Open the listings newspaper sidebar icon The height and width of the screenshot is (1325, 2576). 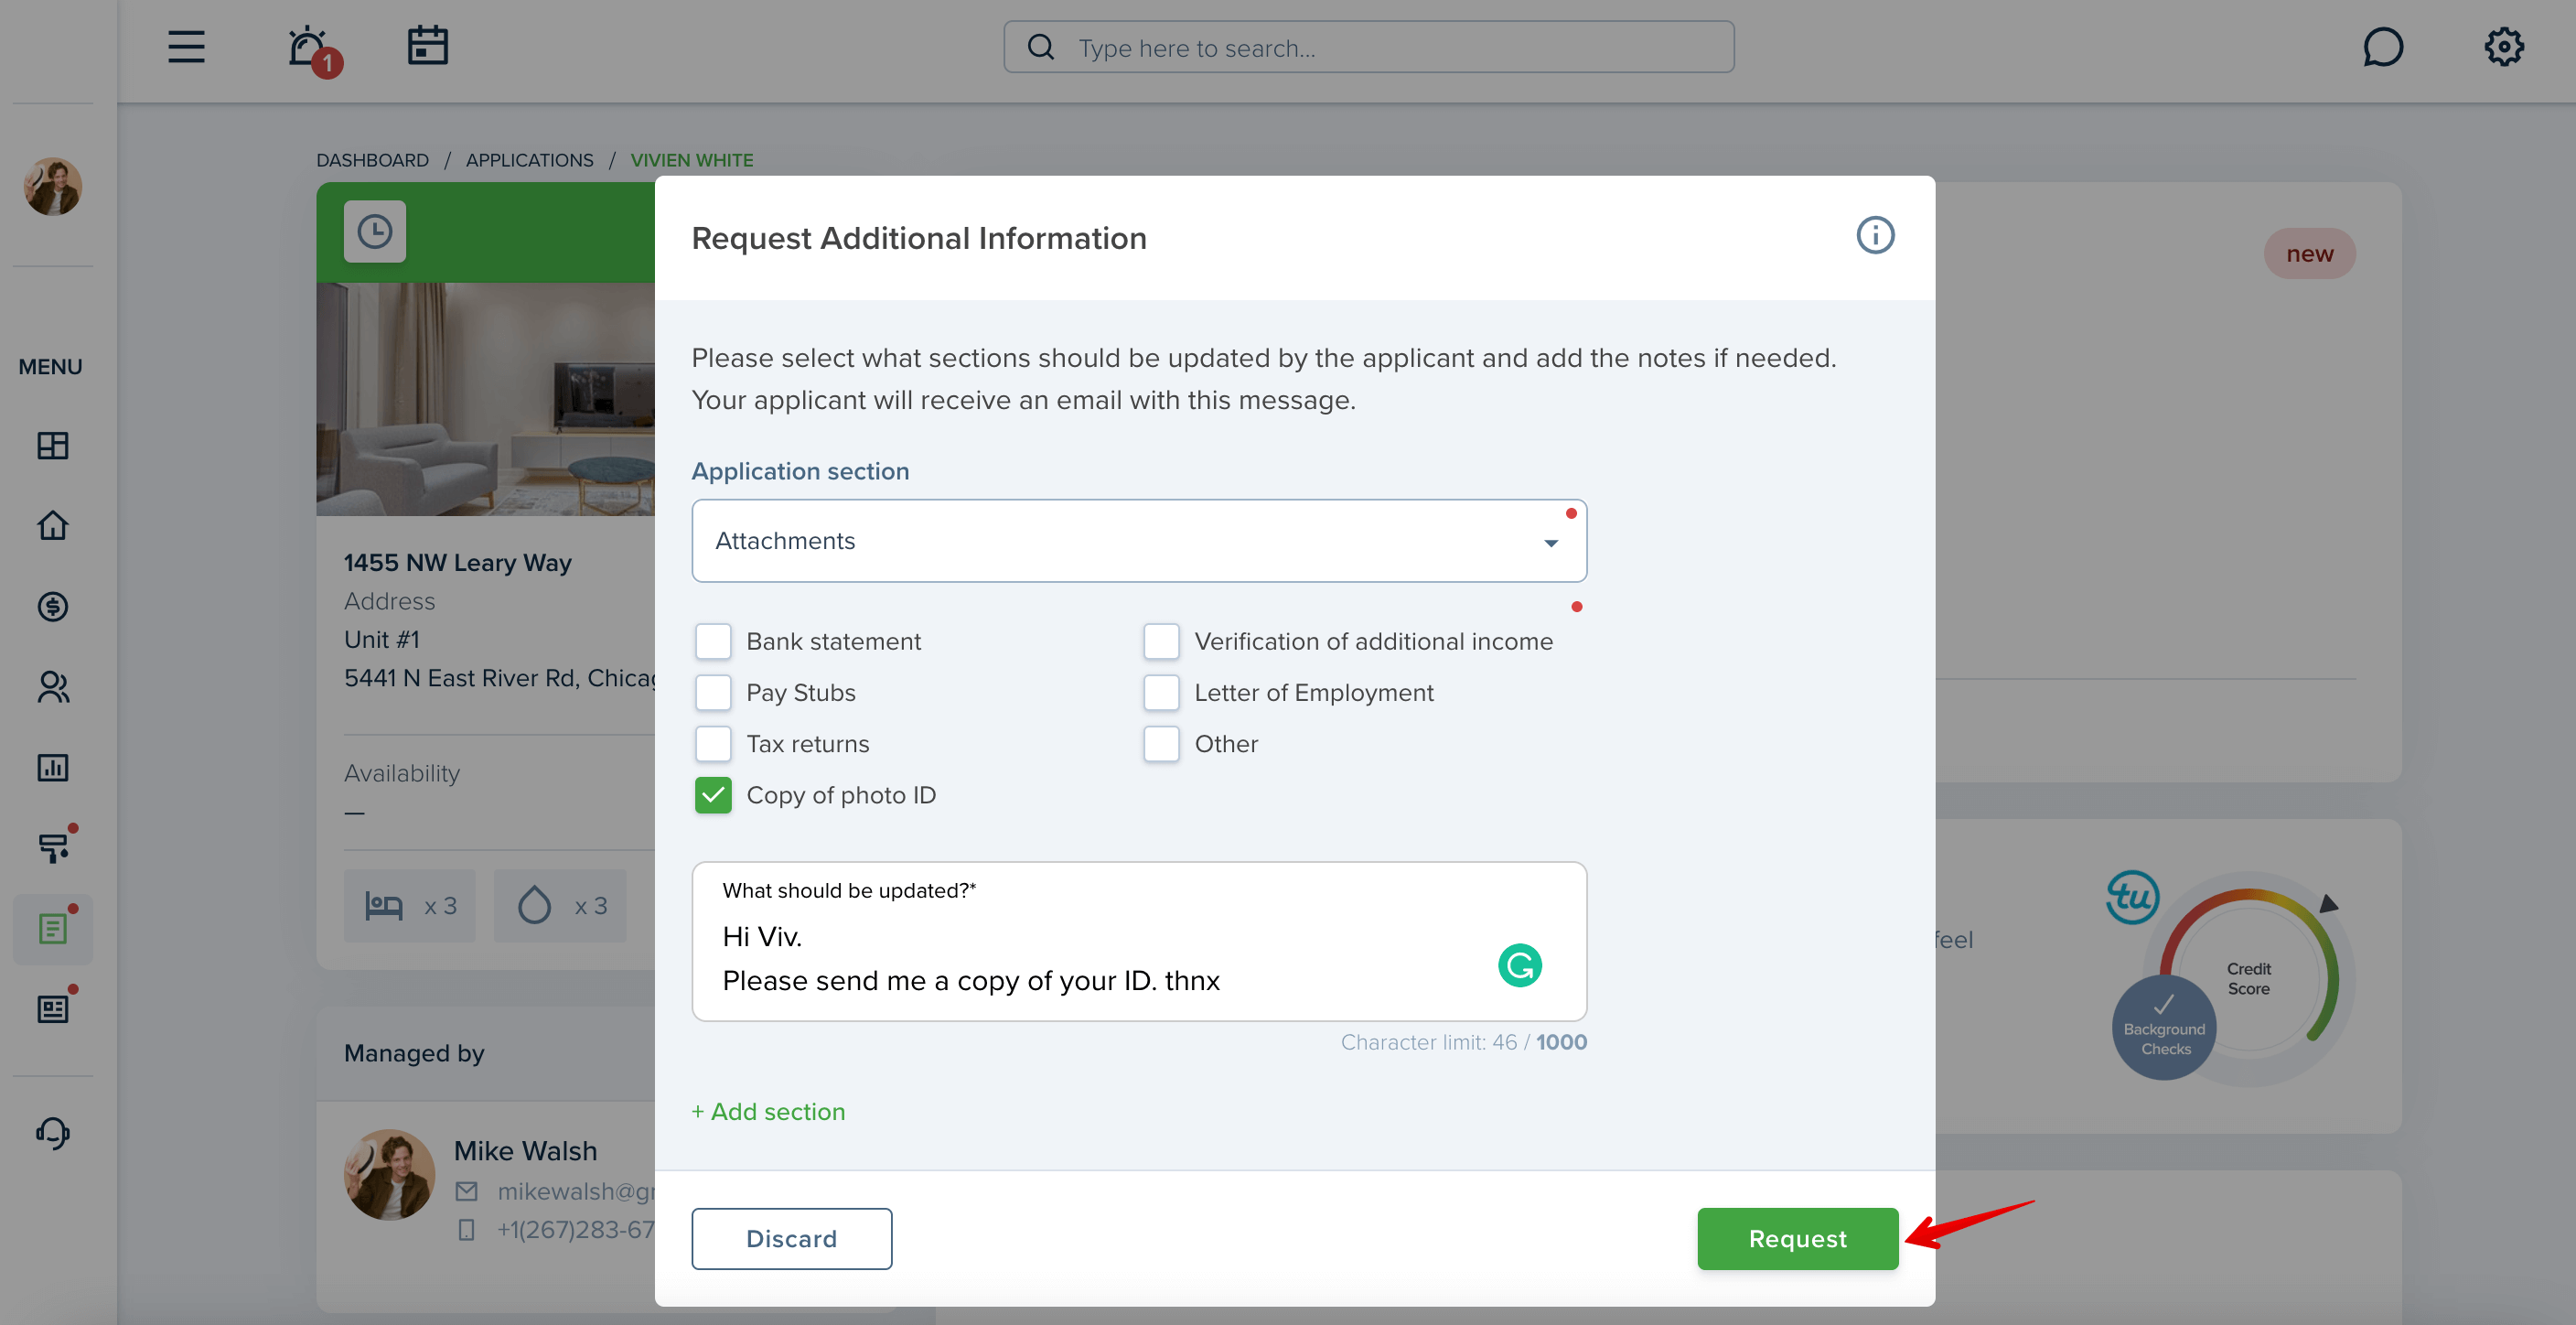(x=53, y=1009)
